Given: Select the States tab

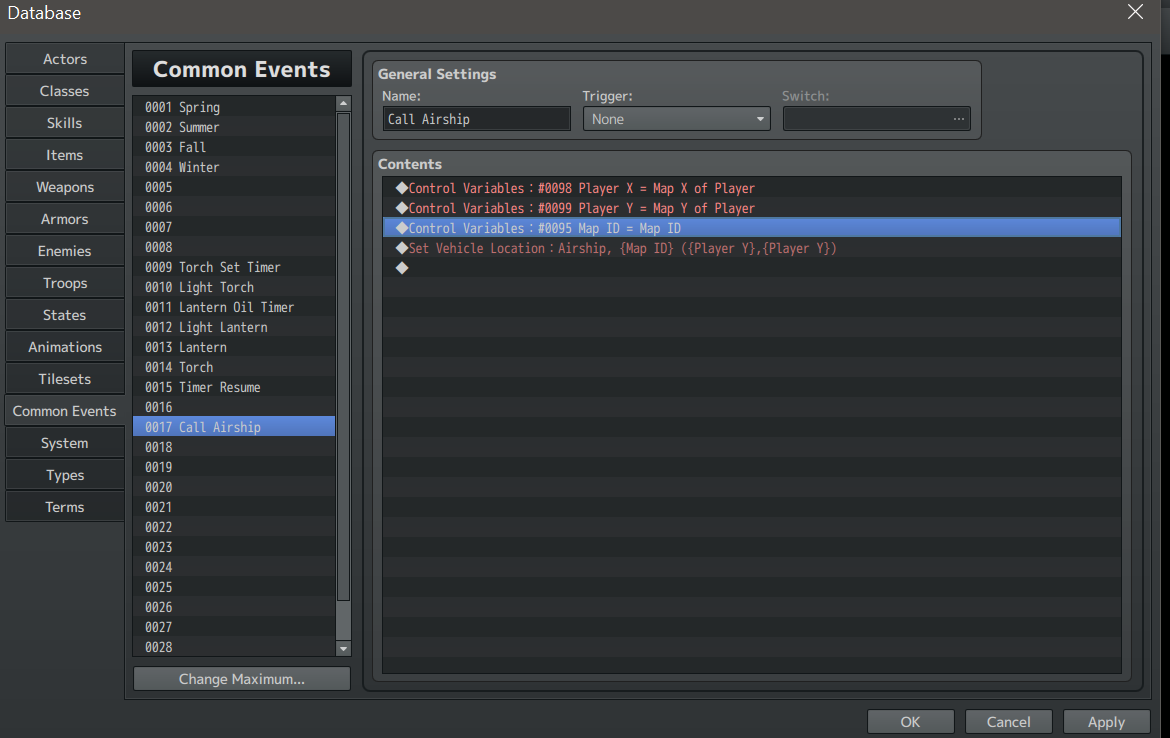Looking at the screenshot, I should tap(65, 315).
